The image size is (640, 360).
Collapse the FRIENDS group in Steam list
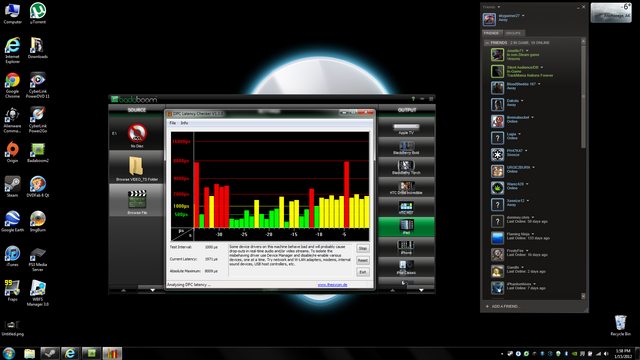click(487, 43)
